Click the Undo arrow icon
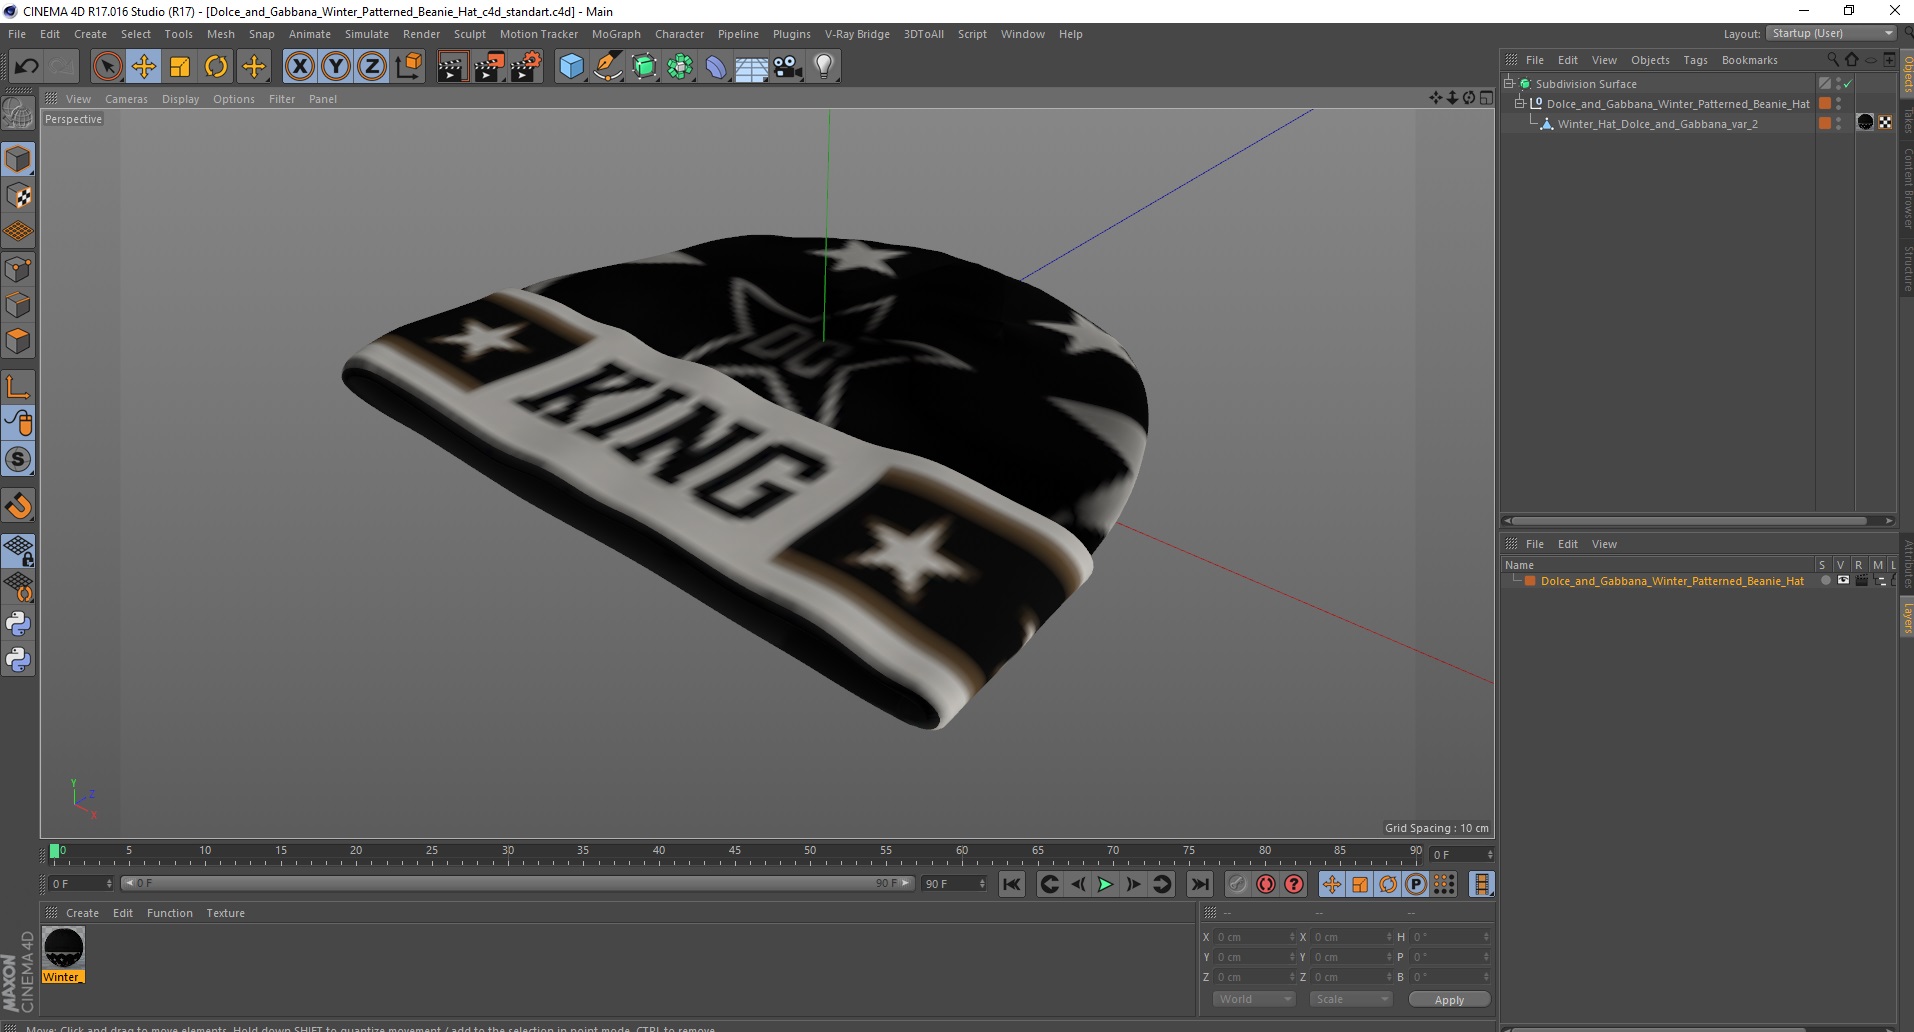Viewport: 1914px width, 1032px height. tap(26, 67)
